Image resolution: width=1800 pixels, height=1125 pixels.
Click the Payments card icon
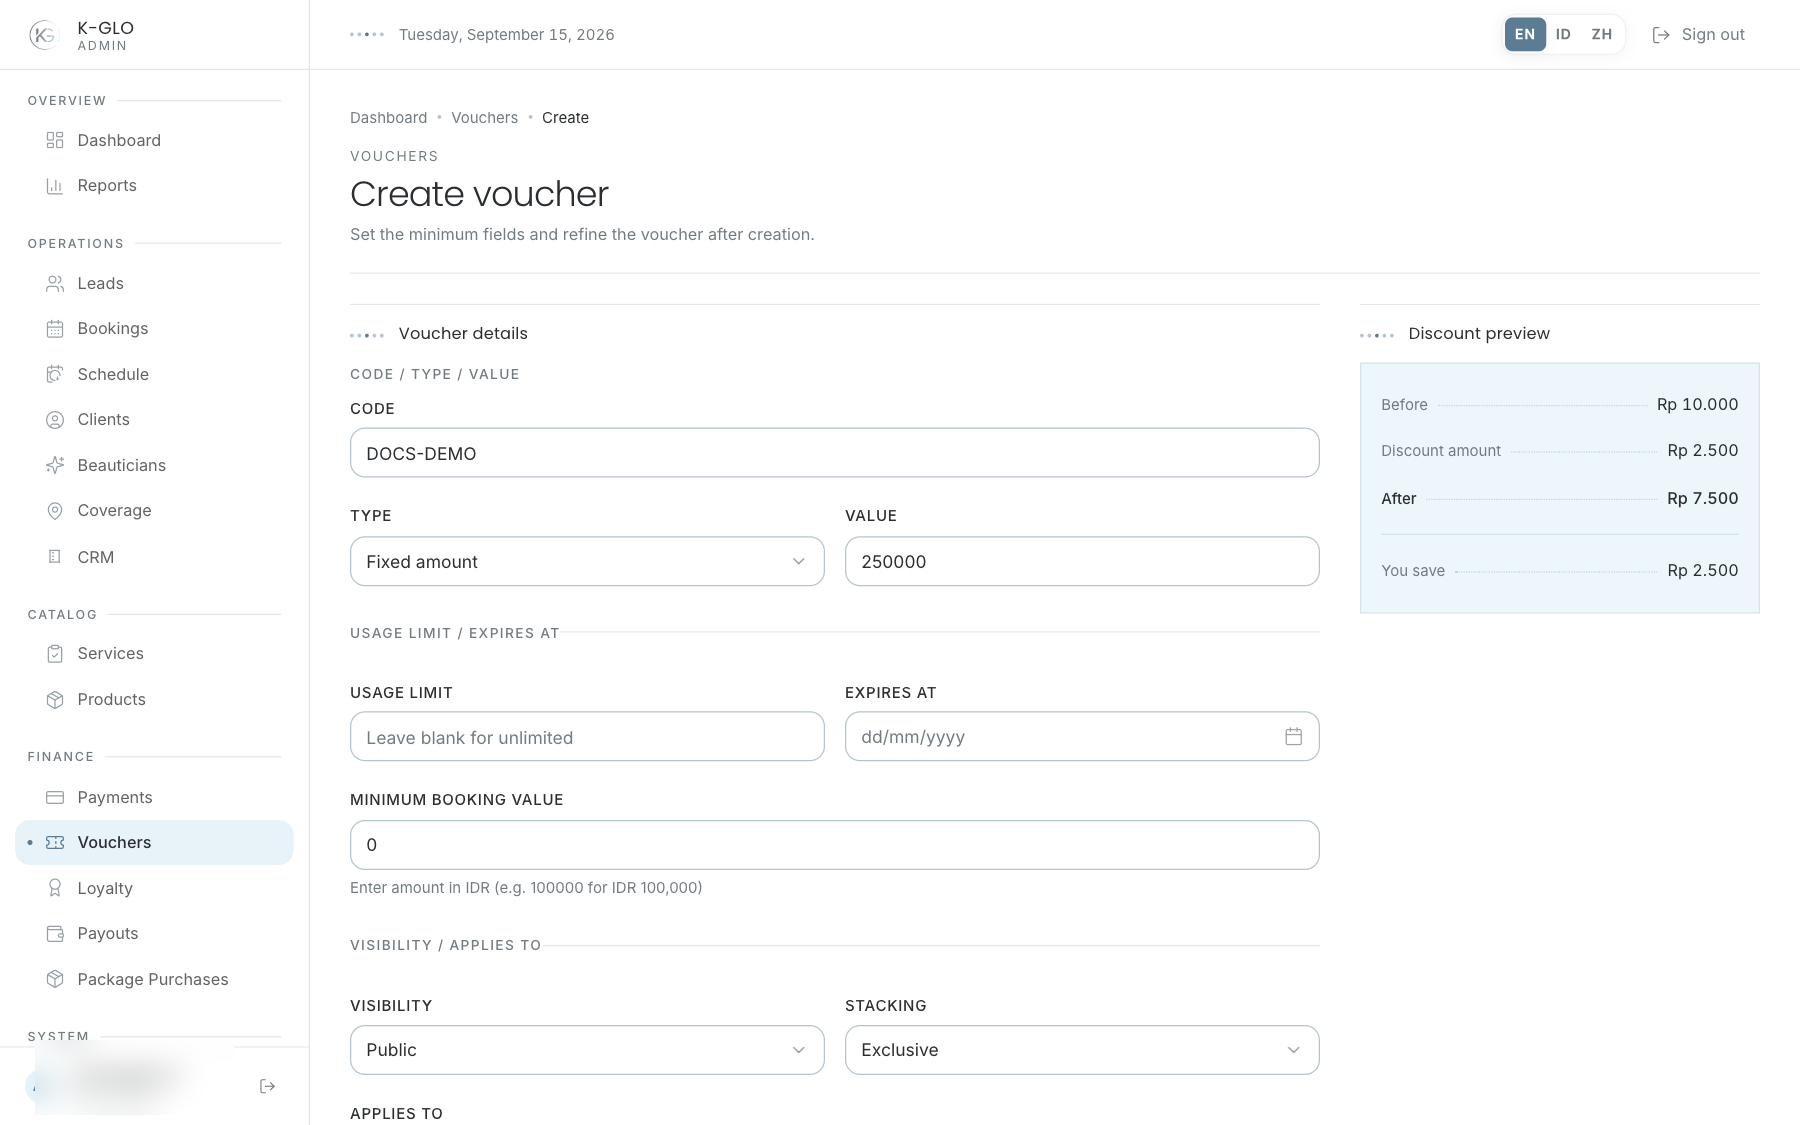(x=55, y=798)
